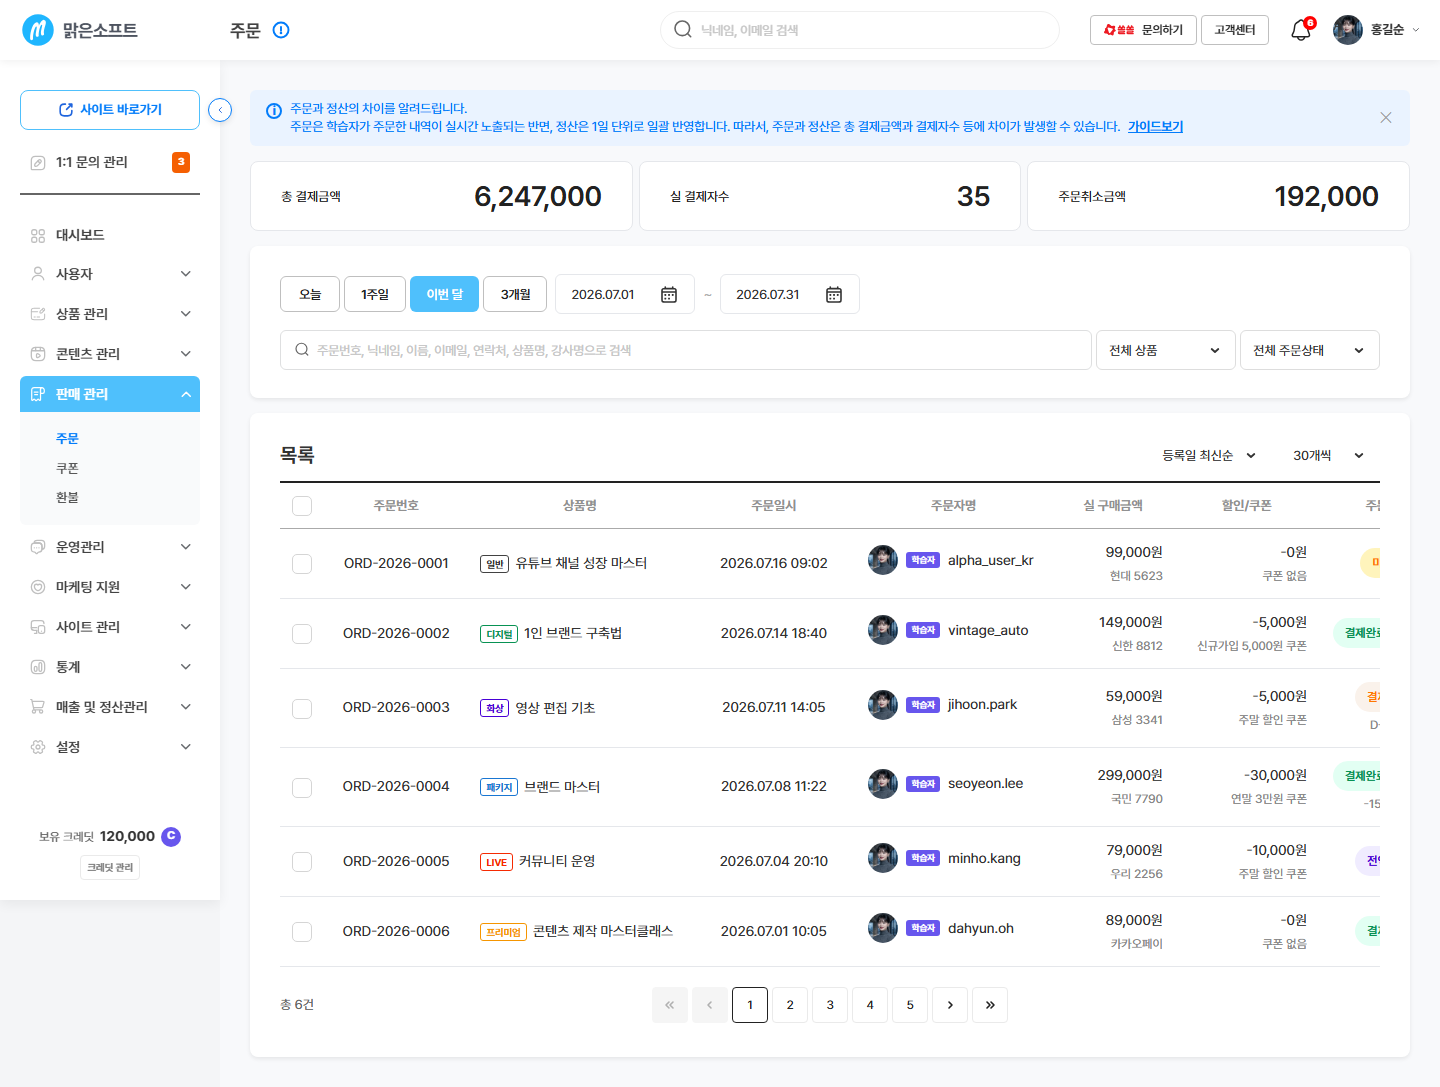The width and height of the screenshot is (1440, 1087).
Task: Select the 이번 달 date range tab
Action: pyautogui.click(x=445, y=294)
